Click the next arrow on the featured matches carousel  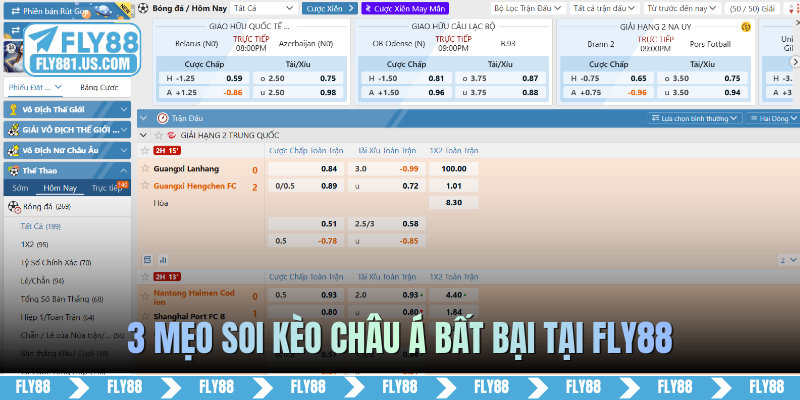point(794,61)
